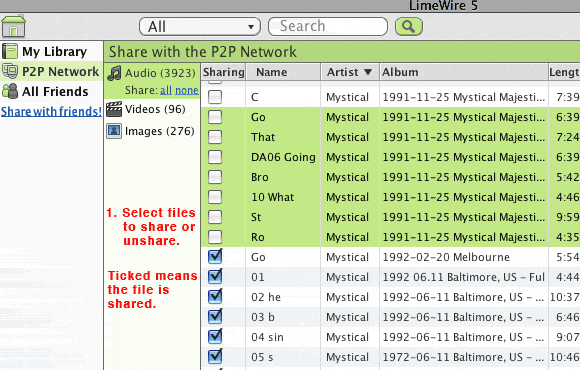Untick sharing for 05 s
This screenshot has width=580, height=370.
215,356
